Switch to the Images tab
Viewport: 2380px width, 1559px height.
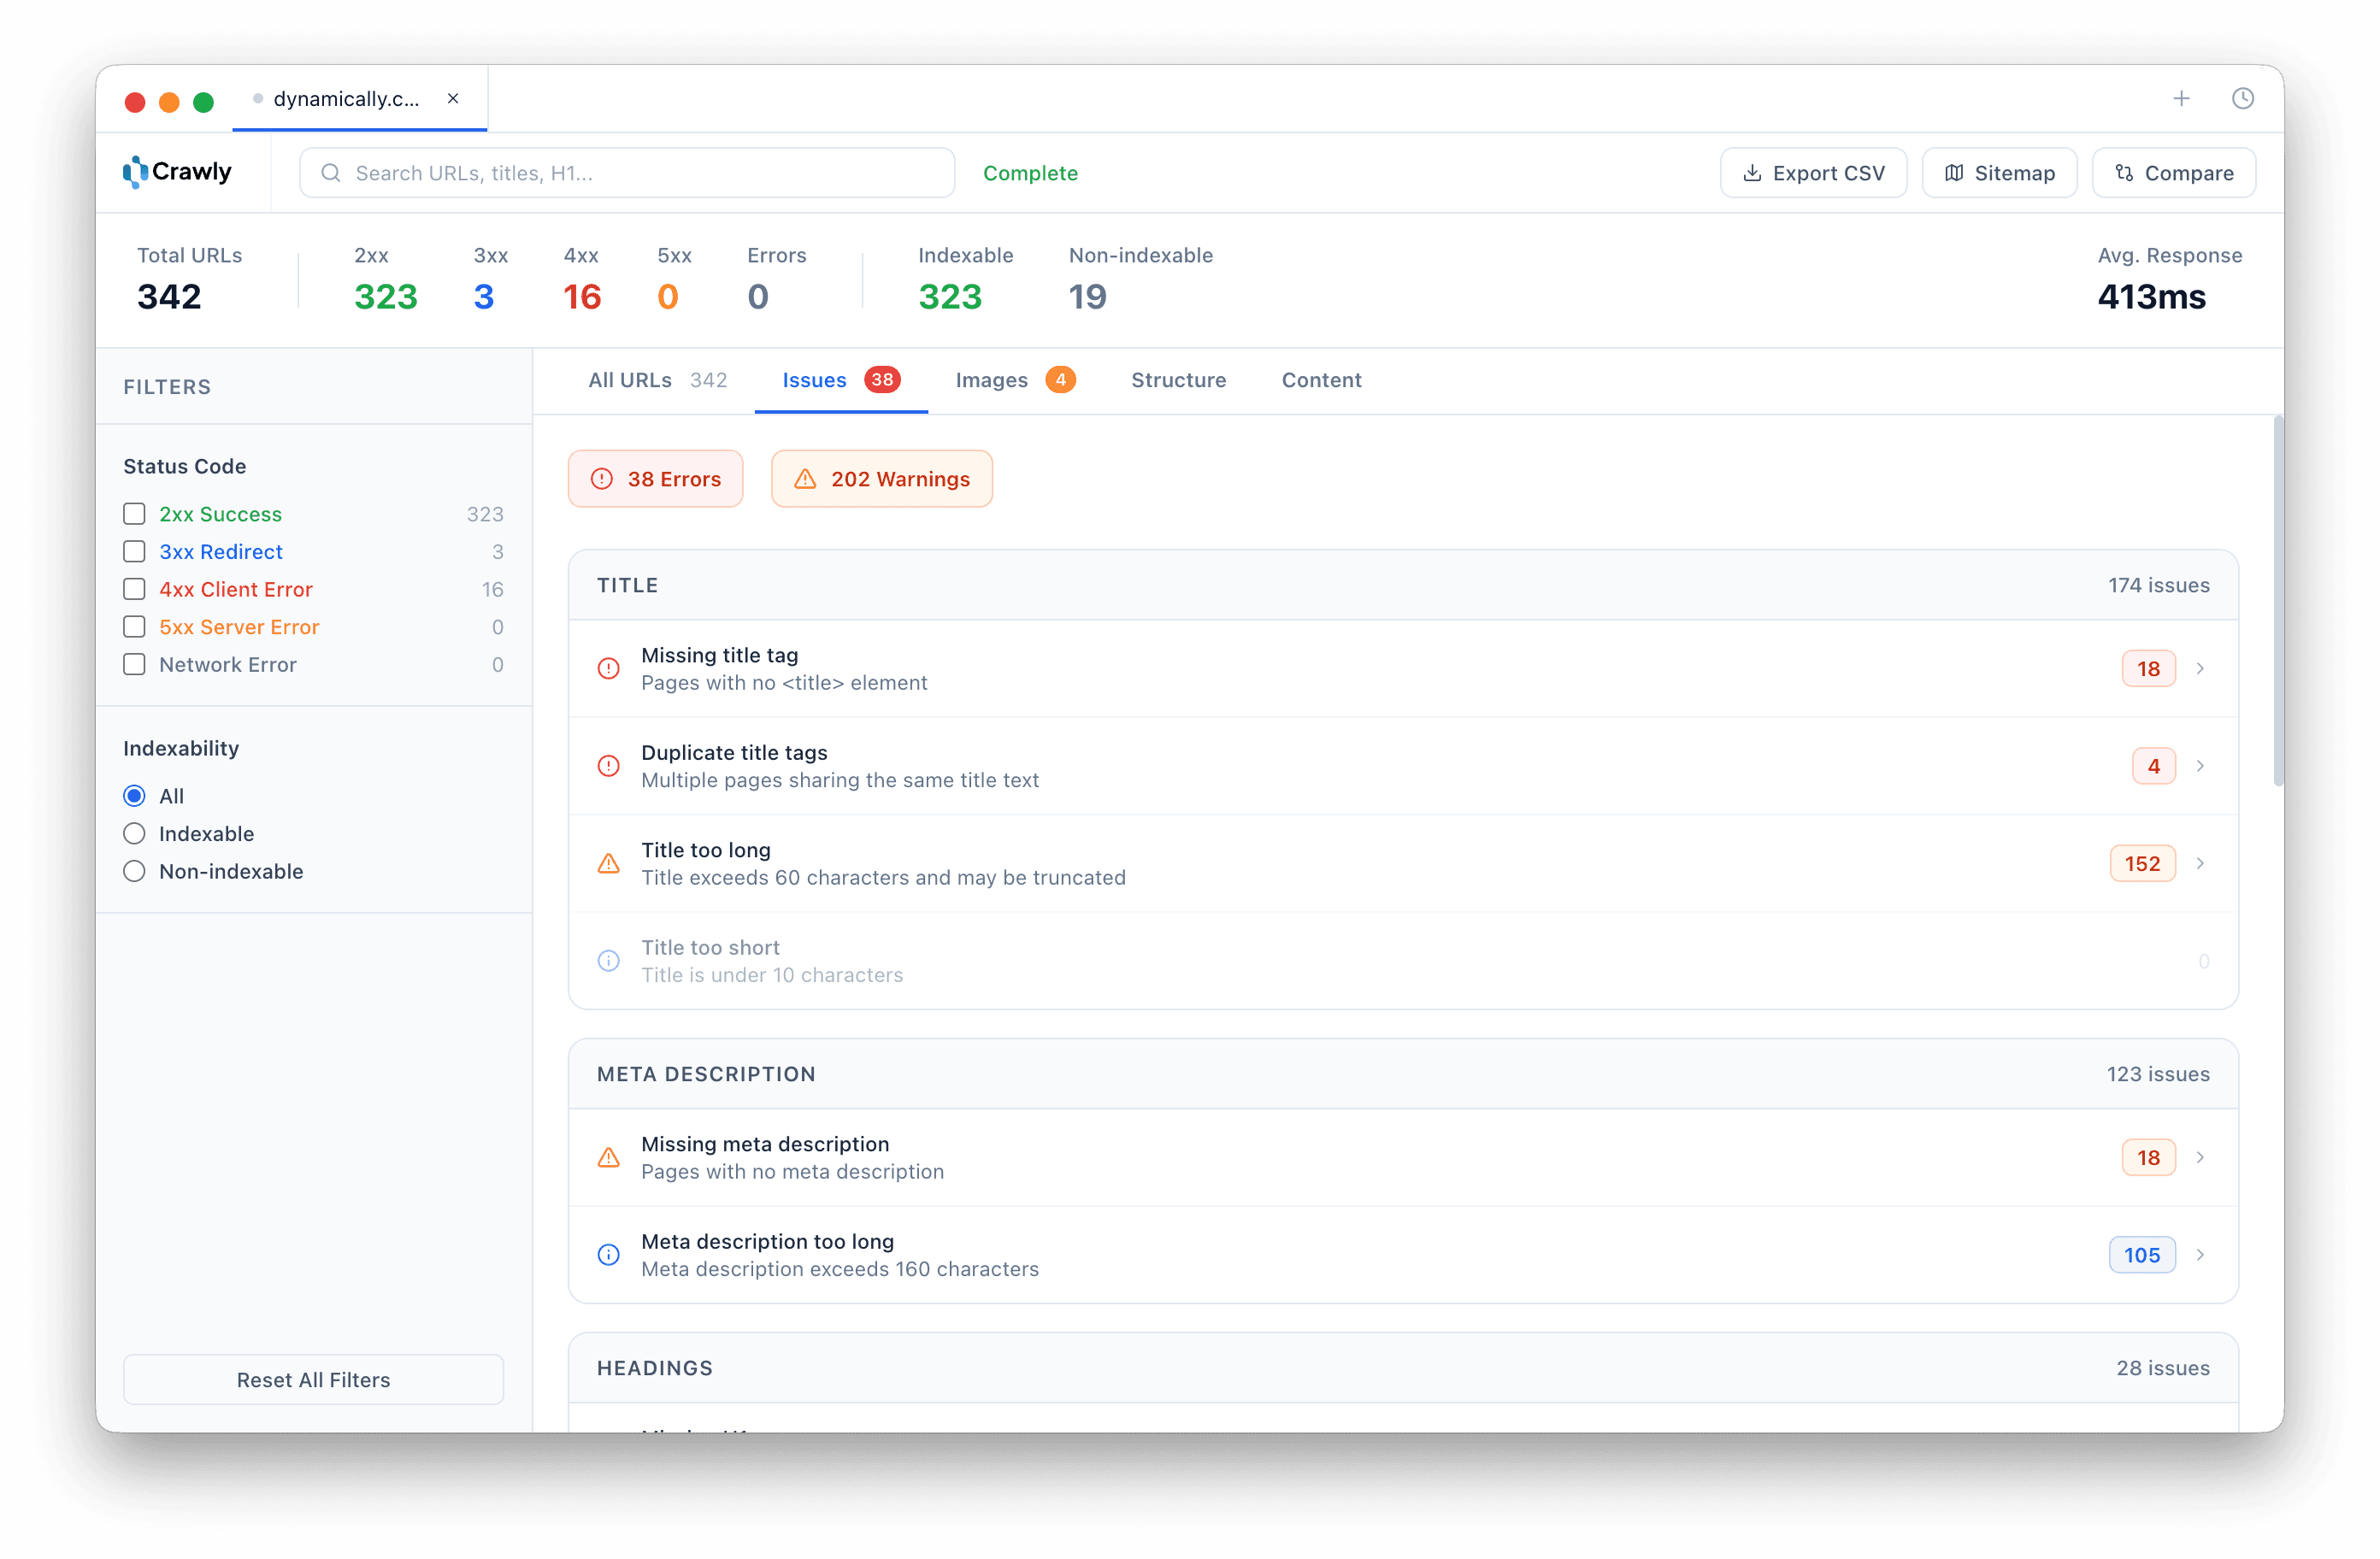pos(991,380)
